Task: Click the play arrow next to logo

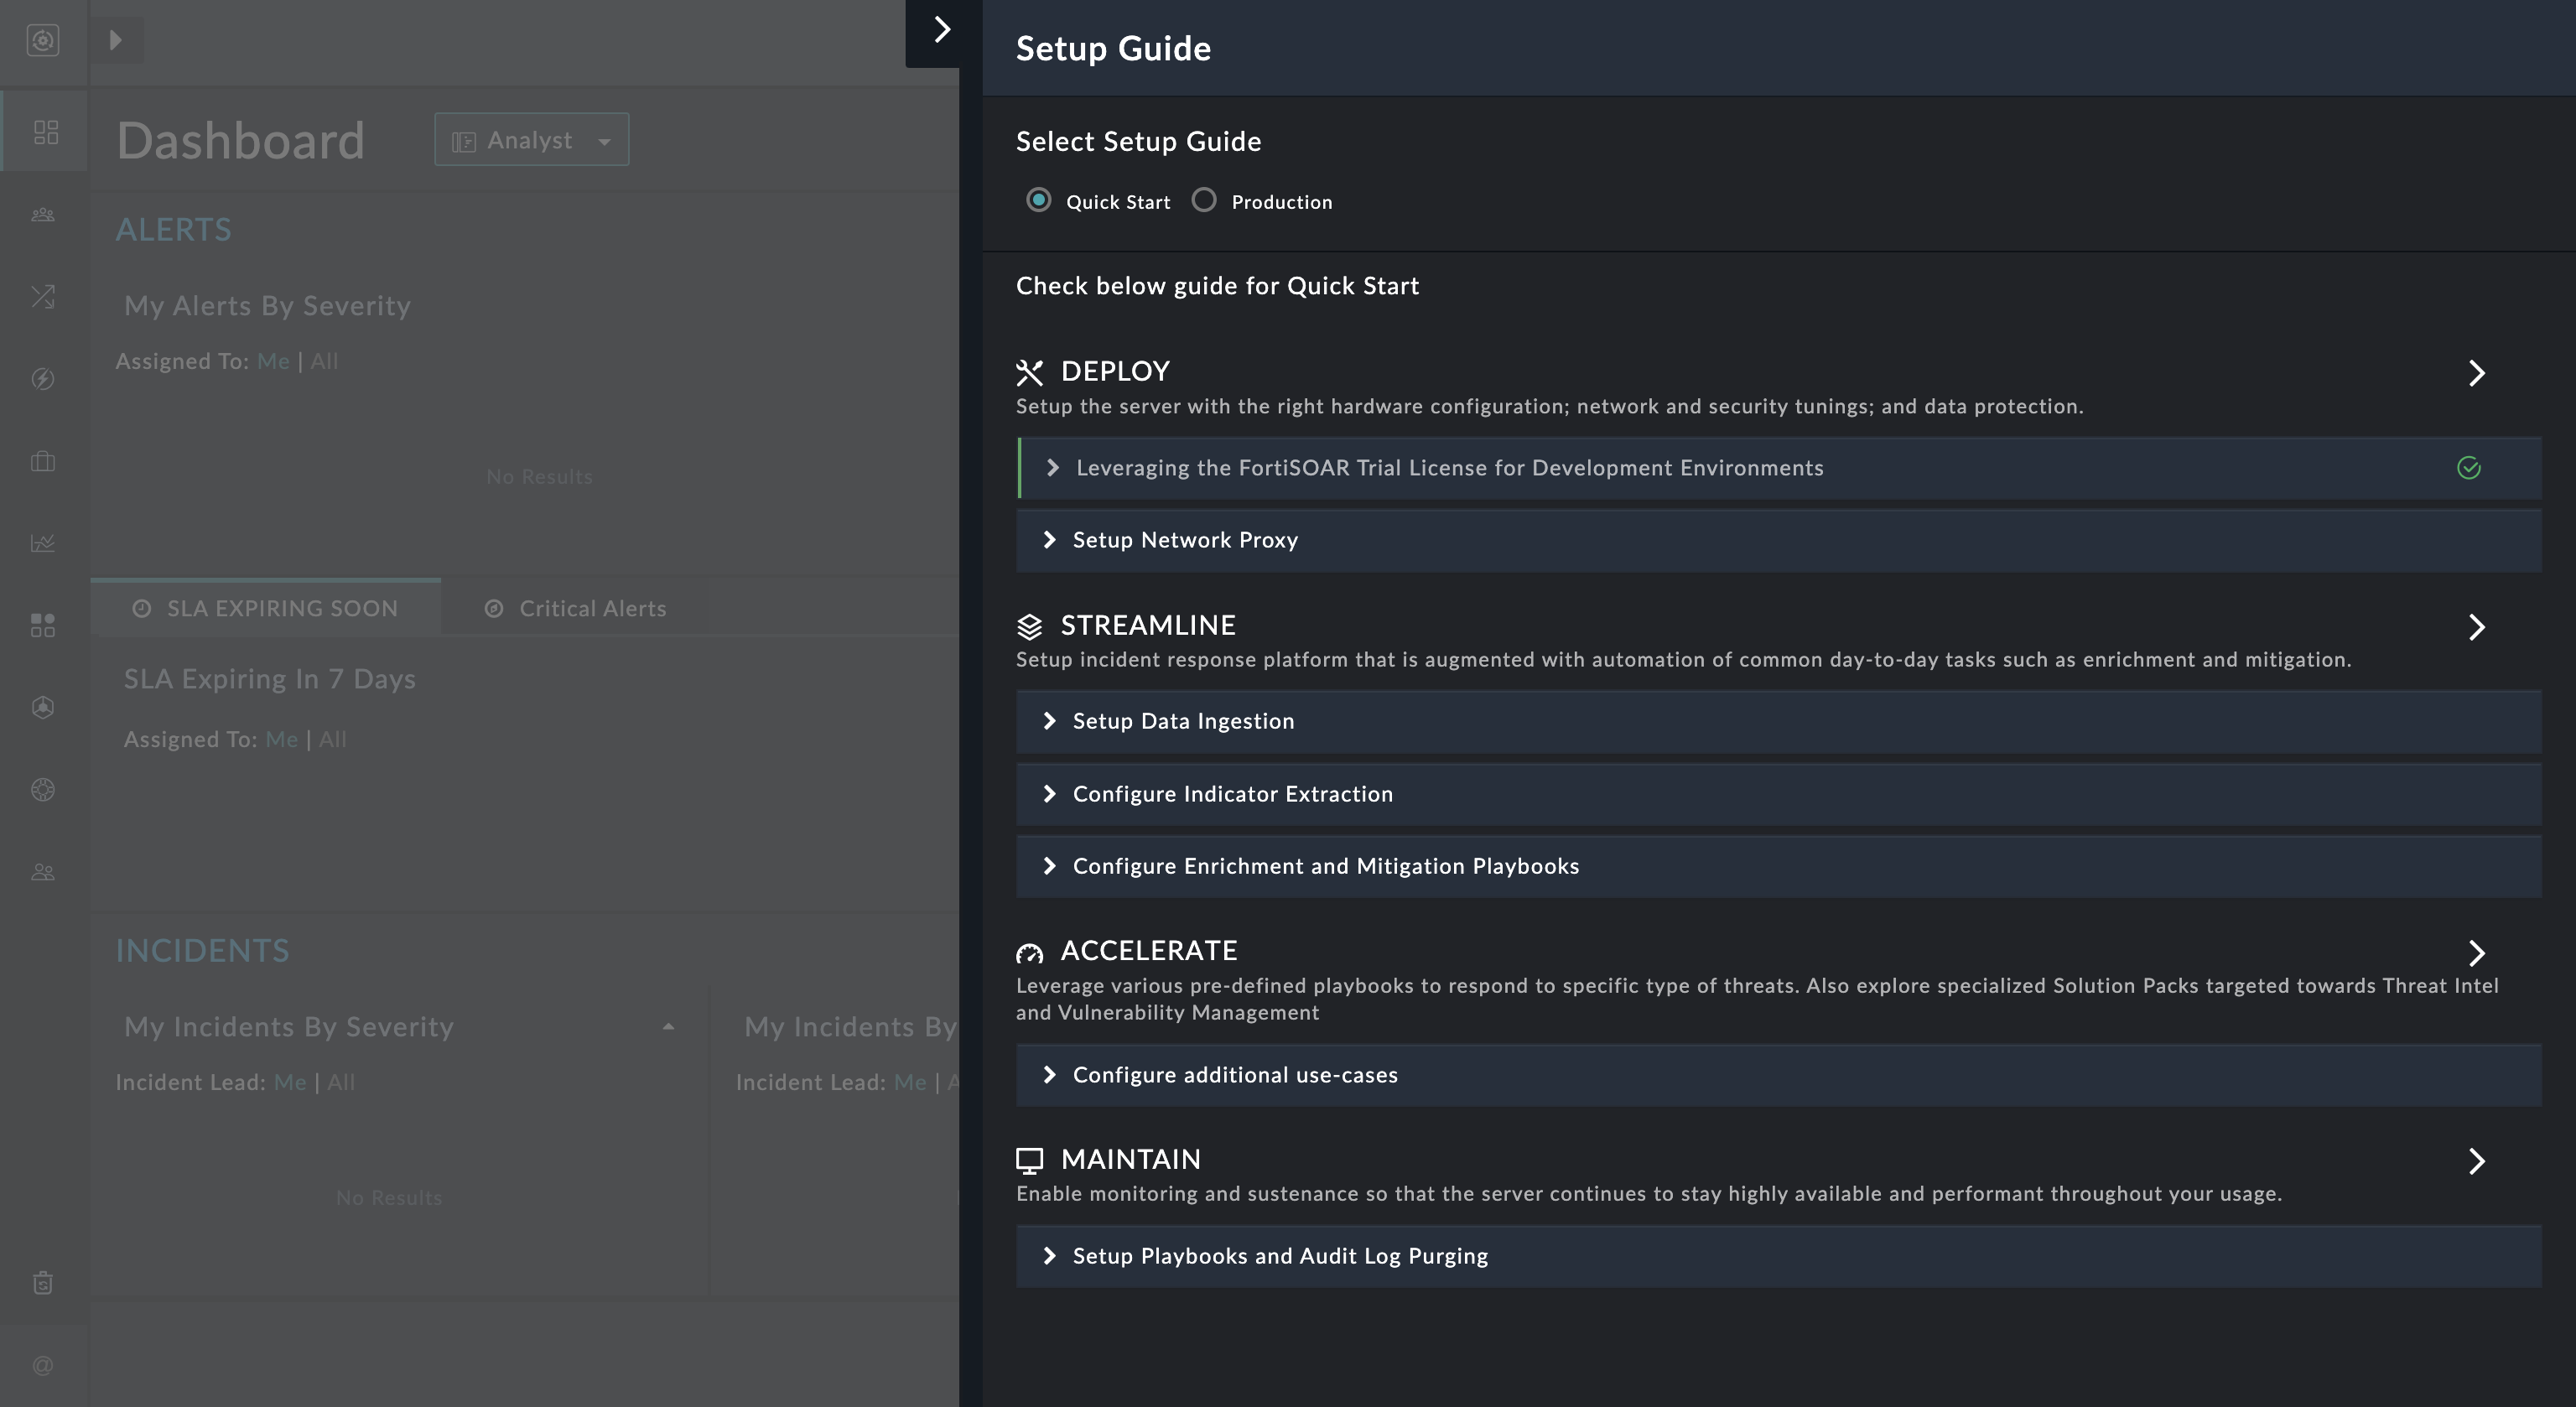Action: [x=116, y=40]
